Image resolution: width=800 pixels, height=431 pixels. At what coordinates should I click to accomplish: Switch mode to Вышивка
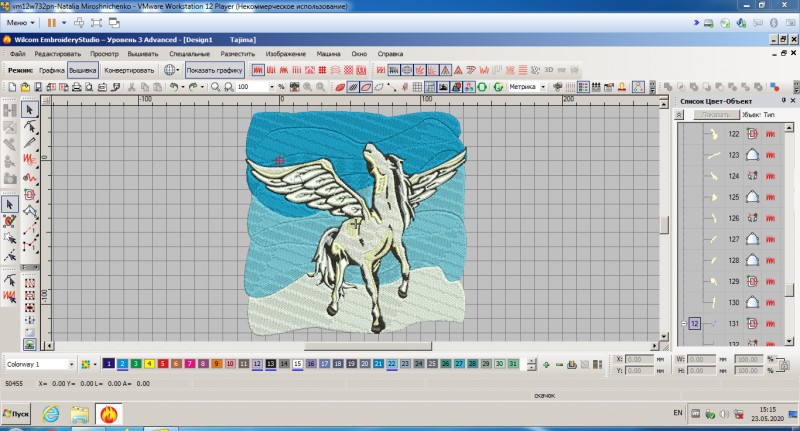tap(83, 70)
